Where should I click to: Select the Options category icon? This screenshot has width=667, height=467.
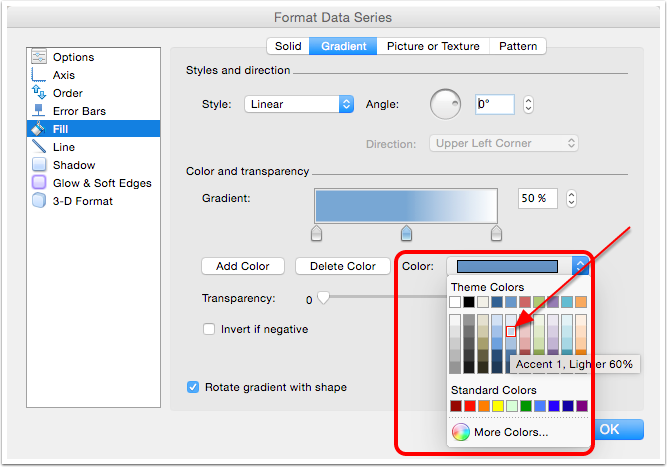39,57
